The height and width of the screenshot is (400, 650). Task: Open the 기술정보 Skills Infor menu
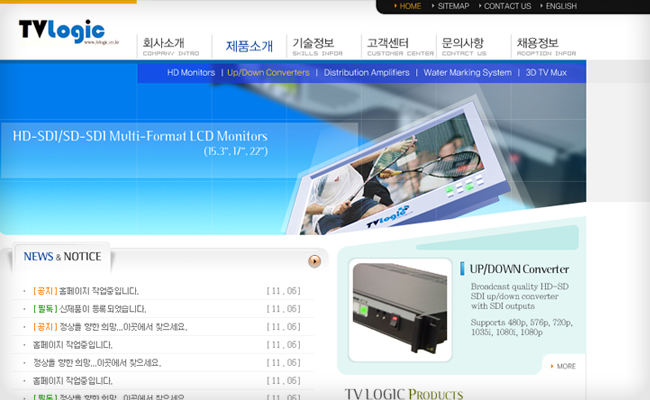click(318, 46)
